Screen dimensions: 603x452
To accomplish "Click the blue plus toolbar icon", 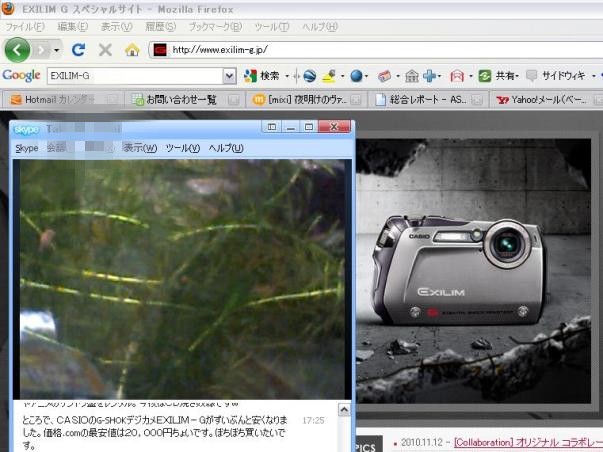I will [x=429, y=76].
